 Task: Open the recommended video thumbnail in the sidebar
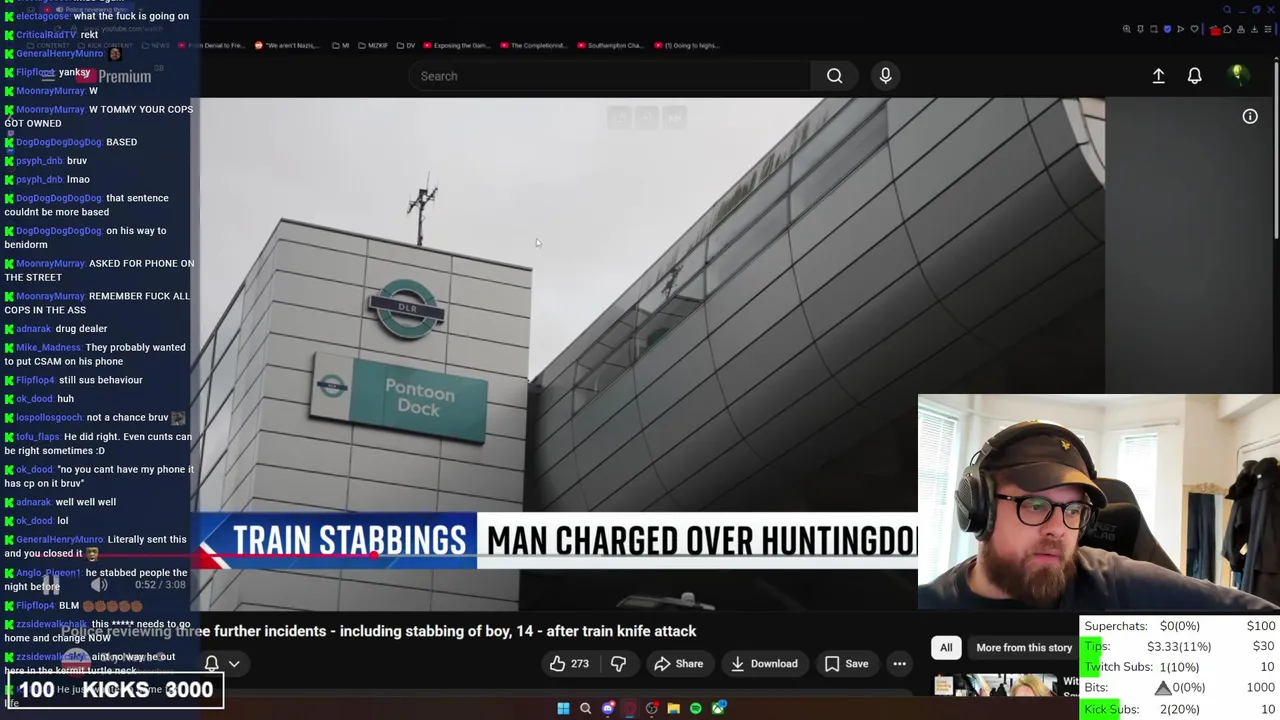click(x=995, y=685)
